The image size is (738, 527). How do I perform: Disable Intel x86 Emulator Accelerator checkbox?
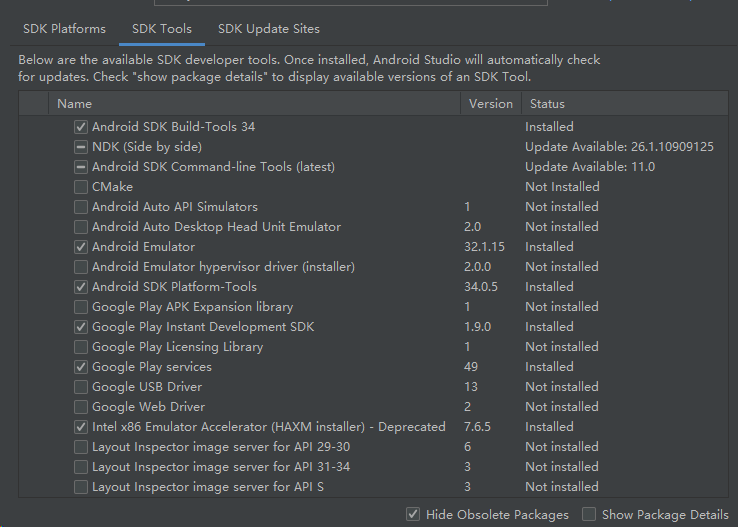coord(81,427)
